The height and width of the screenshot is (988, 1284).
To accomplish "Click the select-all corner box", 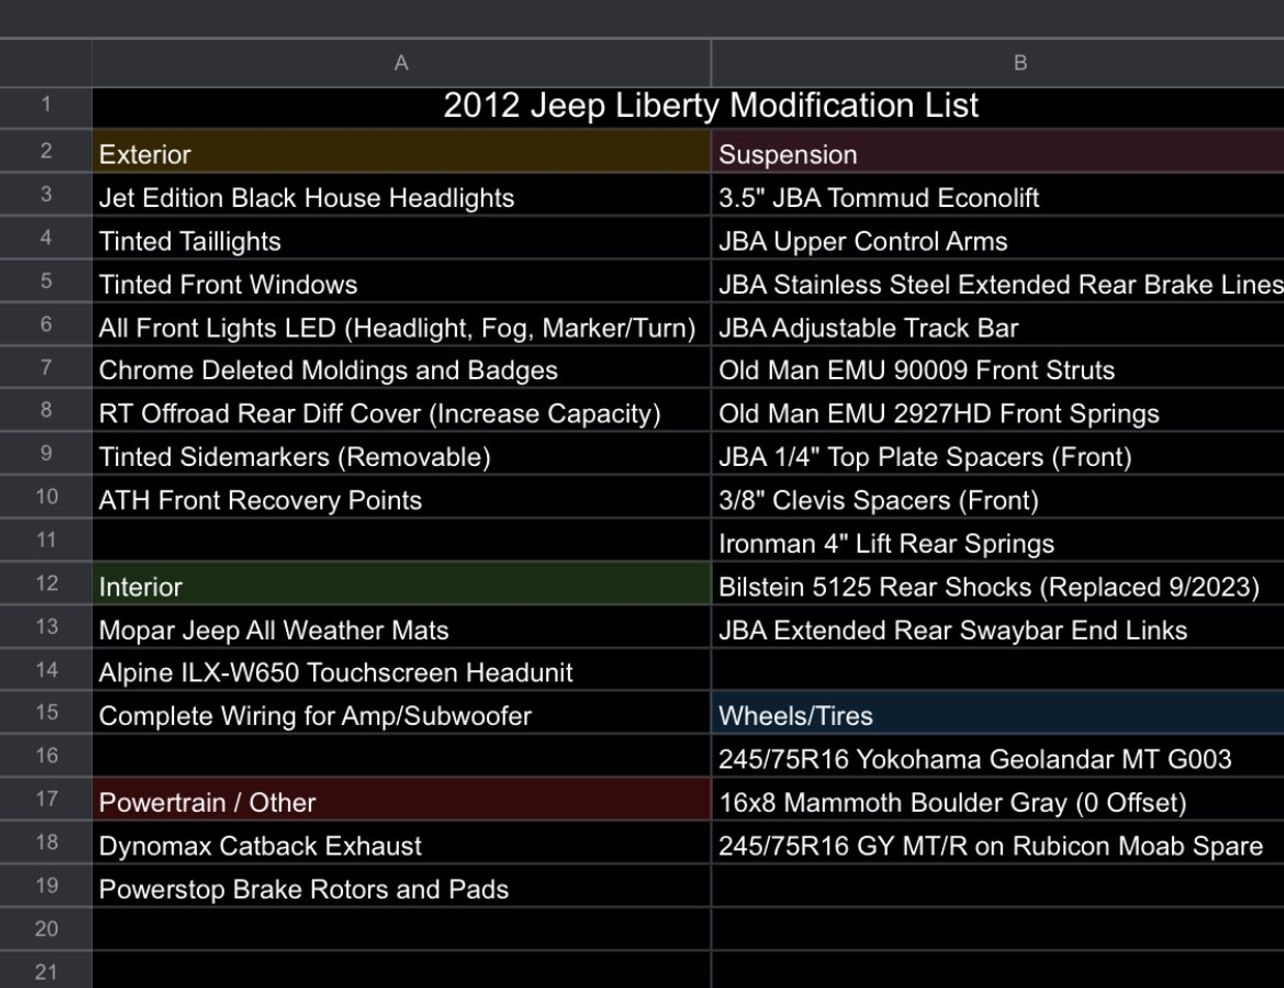I will click(45, 63).
